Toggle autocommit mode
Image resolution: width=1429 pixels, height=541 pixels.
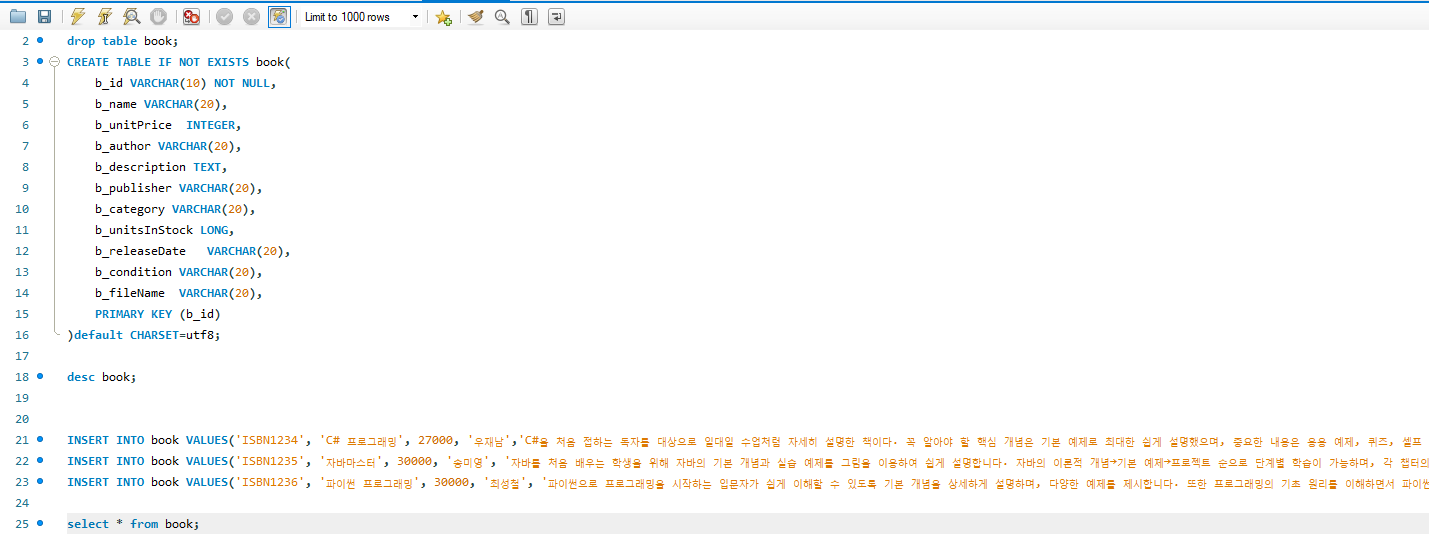(x=279, y=17)
